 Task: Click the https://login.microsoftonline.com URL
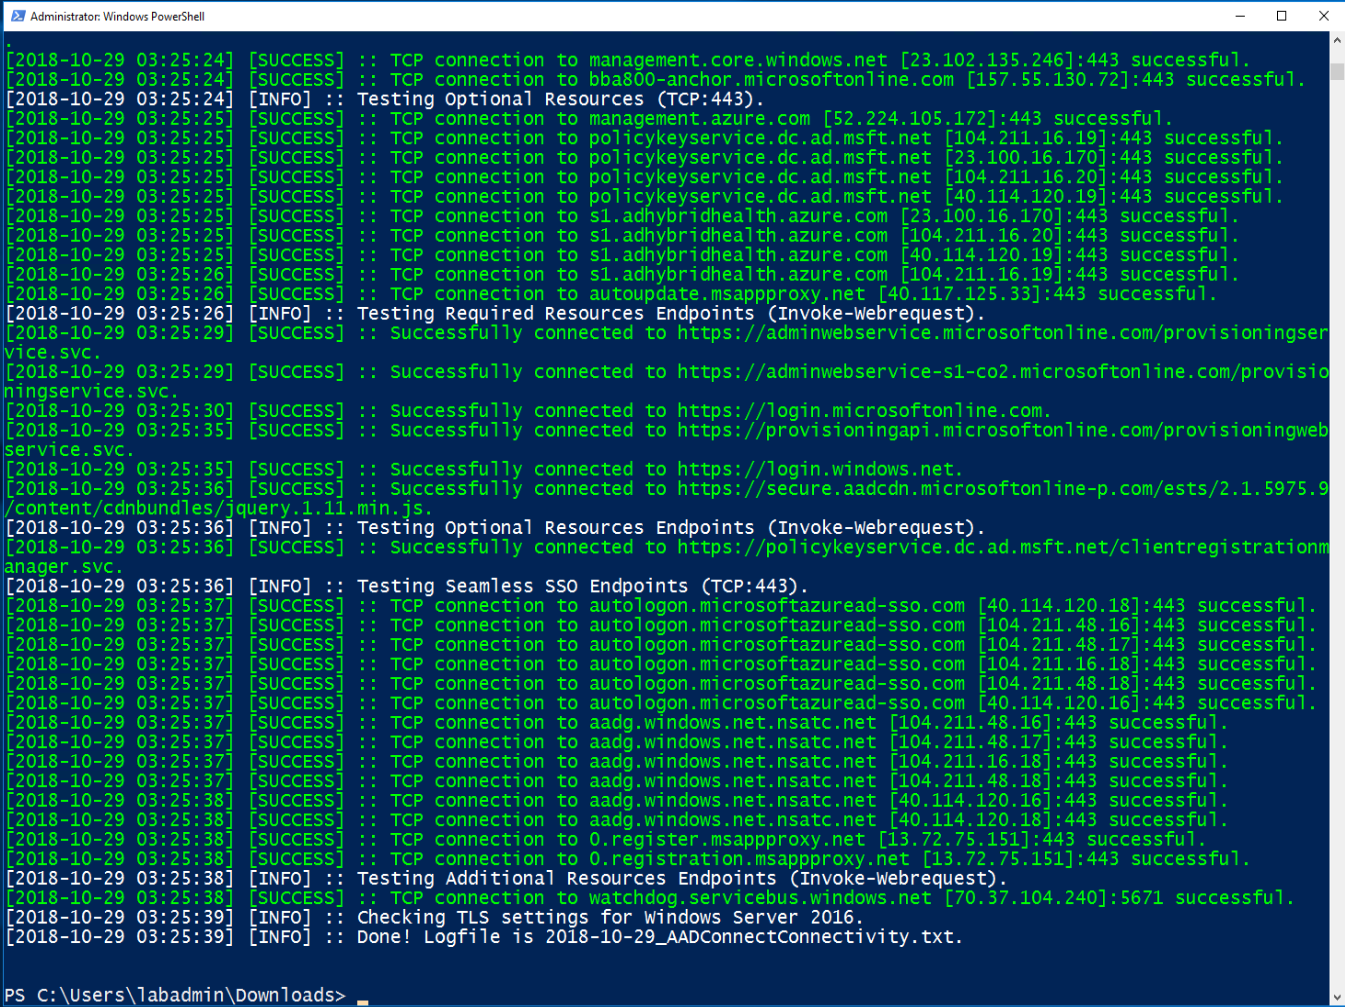pyautogui.click(x=862, y=411)
